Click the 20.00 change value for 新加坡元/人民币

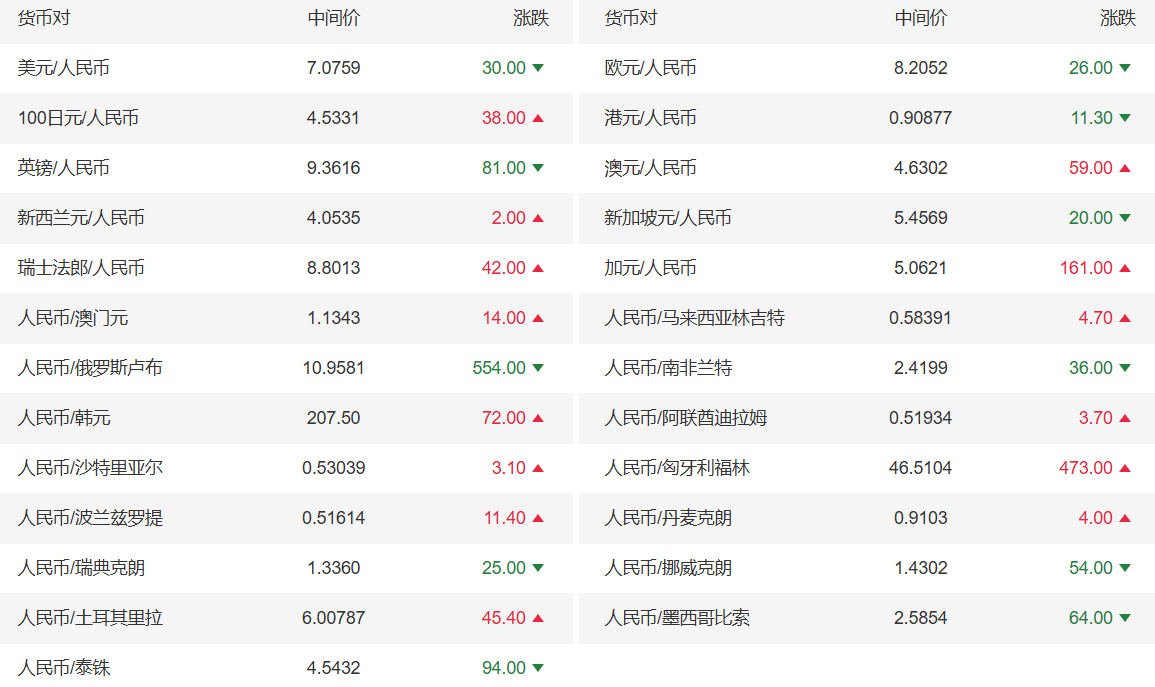[1090, 218]
